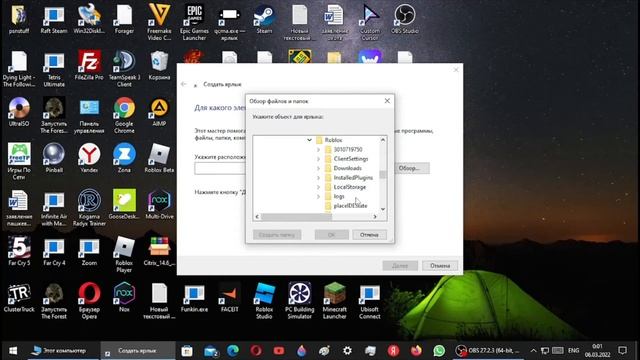The image size is (640, 360).
Task: Switch to Создать ярлык taskbar window
Action: point(138,351)
